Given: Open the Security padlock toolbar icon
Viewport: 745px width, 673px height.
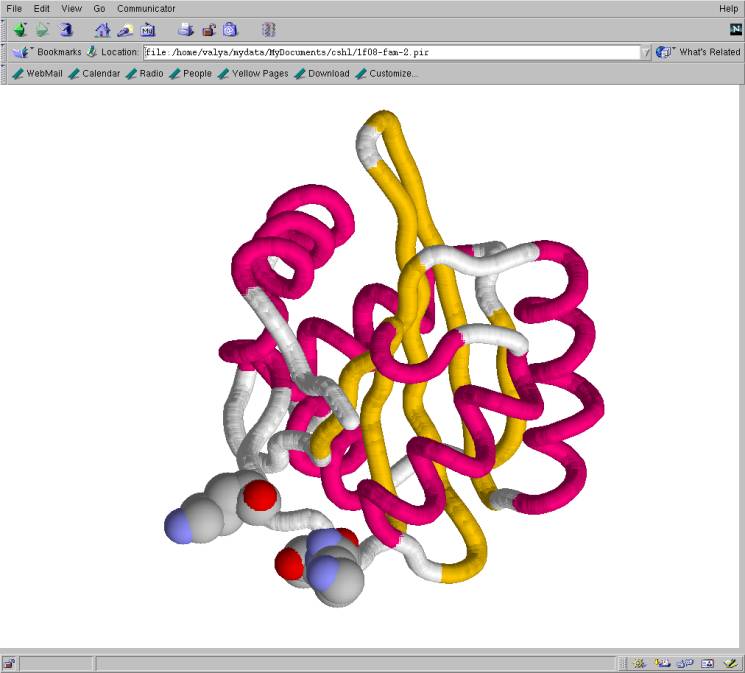Looking at the screenshot, I should coord(208,30).
